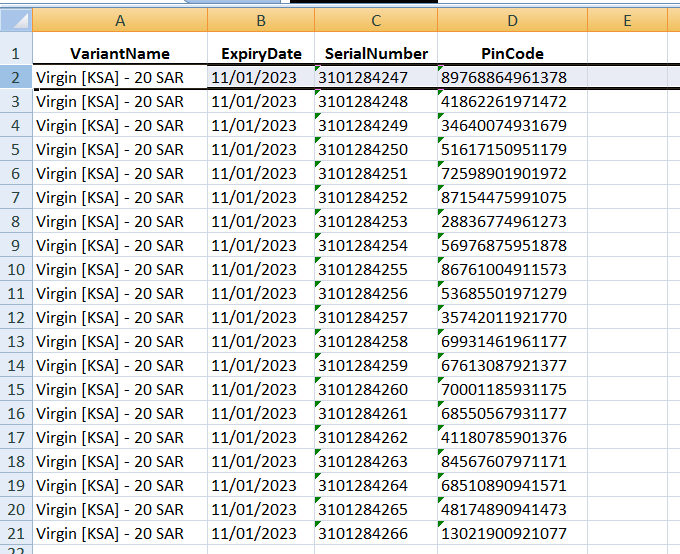Viewport: 680px width, 554px height.
Task: Click the Select All corner triangle
Action: click(16, 20)
